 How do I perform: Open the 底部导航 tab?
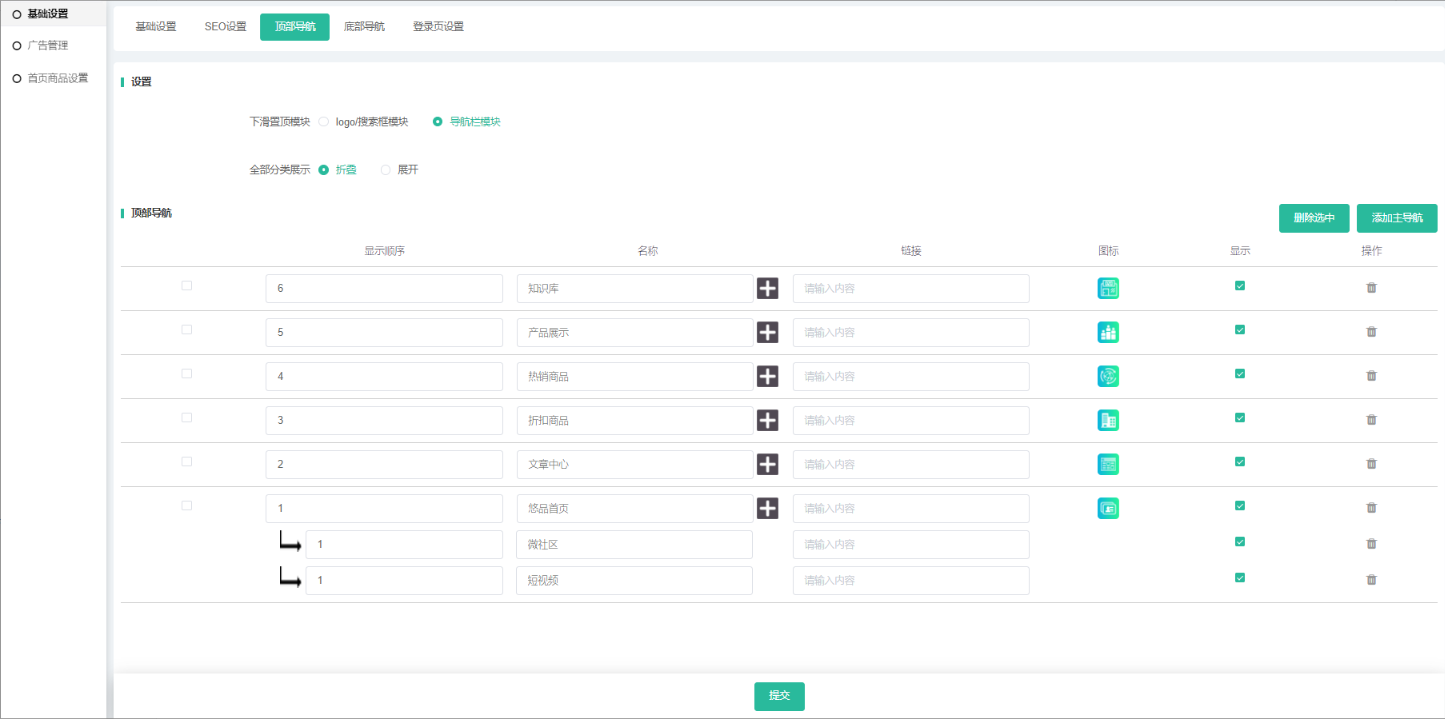pyautogui.click(x=364, y=27)
